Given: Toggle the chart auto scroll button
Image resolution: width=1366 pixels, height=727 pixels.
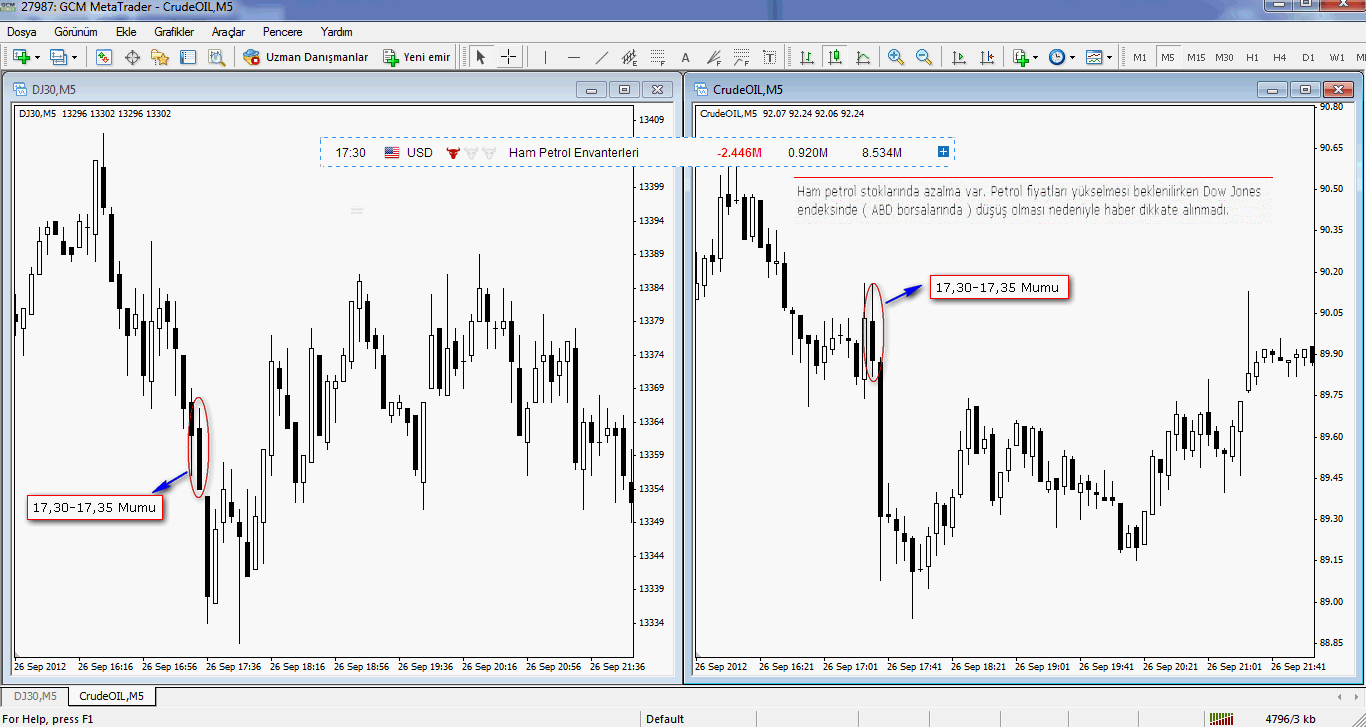Looking at the screenshot, I should [x=959, y=57].
